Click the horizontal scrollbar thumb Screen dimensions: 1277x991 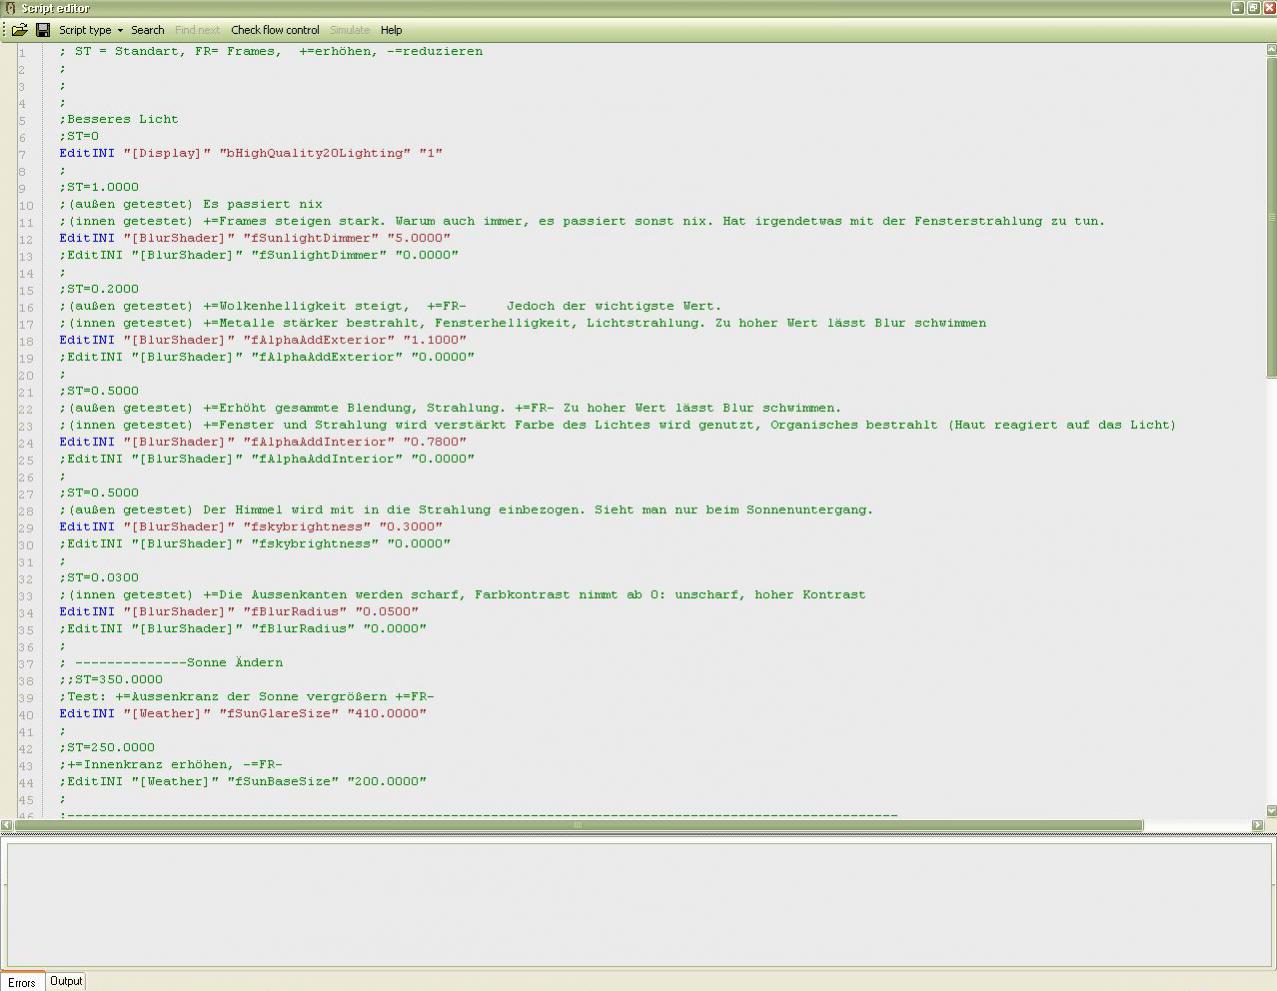(x=577, y=825)
